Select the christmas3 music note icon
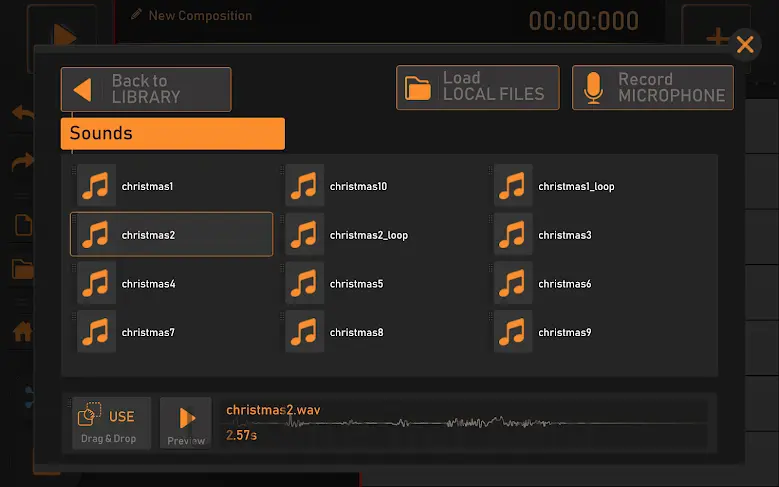 (513, 235)
